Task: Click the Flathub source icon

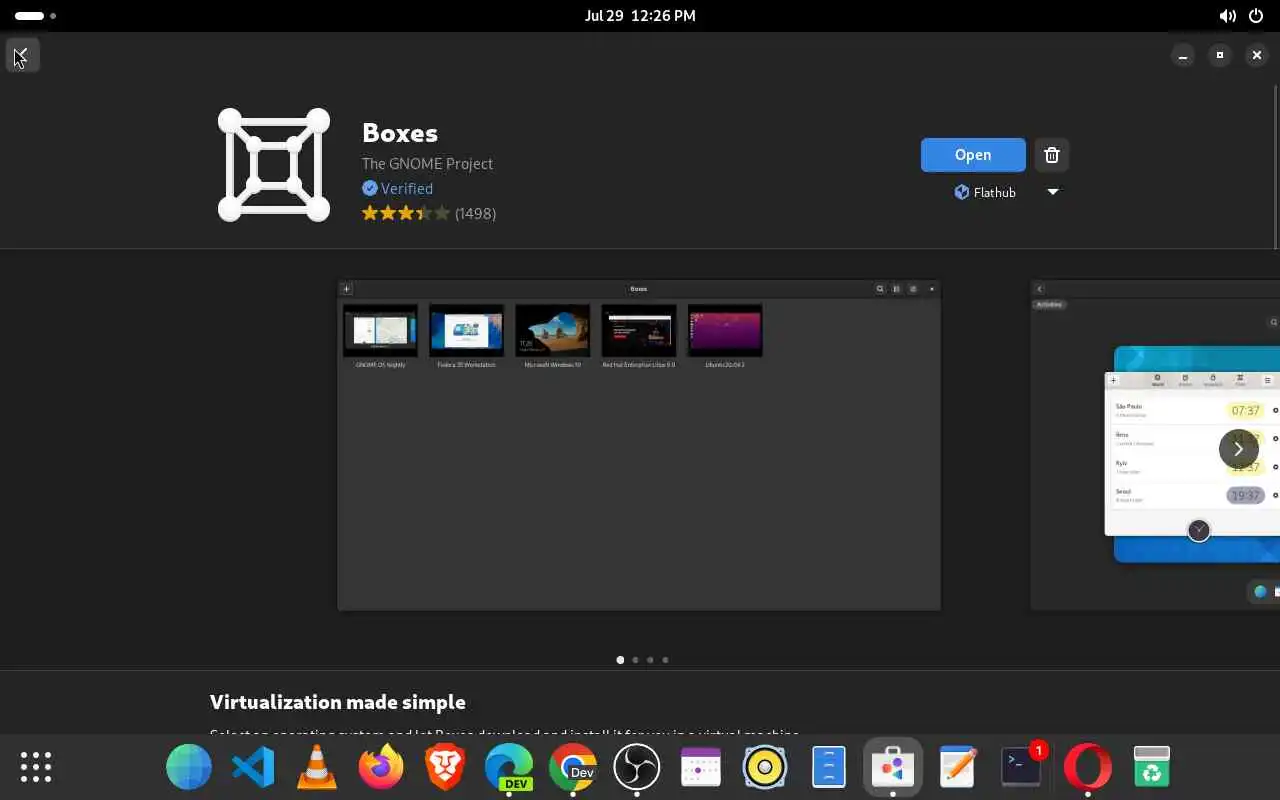Action: [x=962, y=192]
